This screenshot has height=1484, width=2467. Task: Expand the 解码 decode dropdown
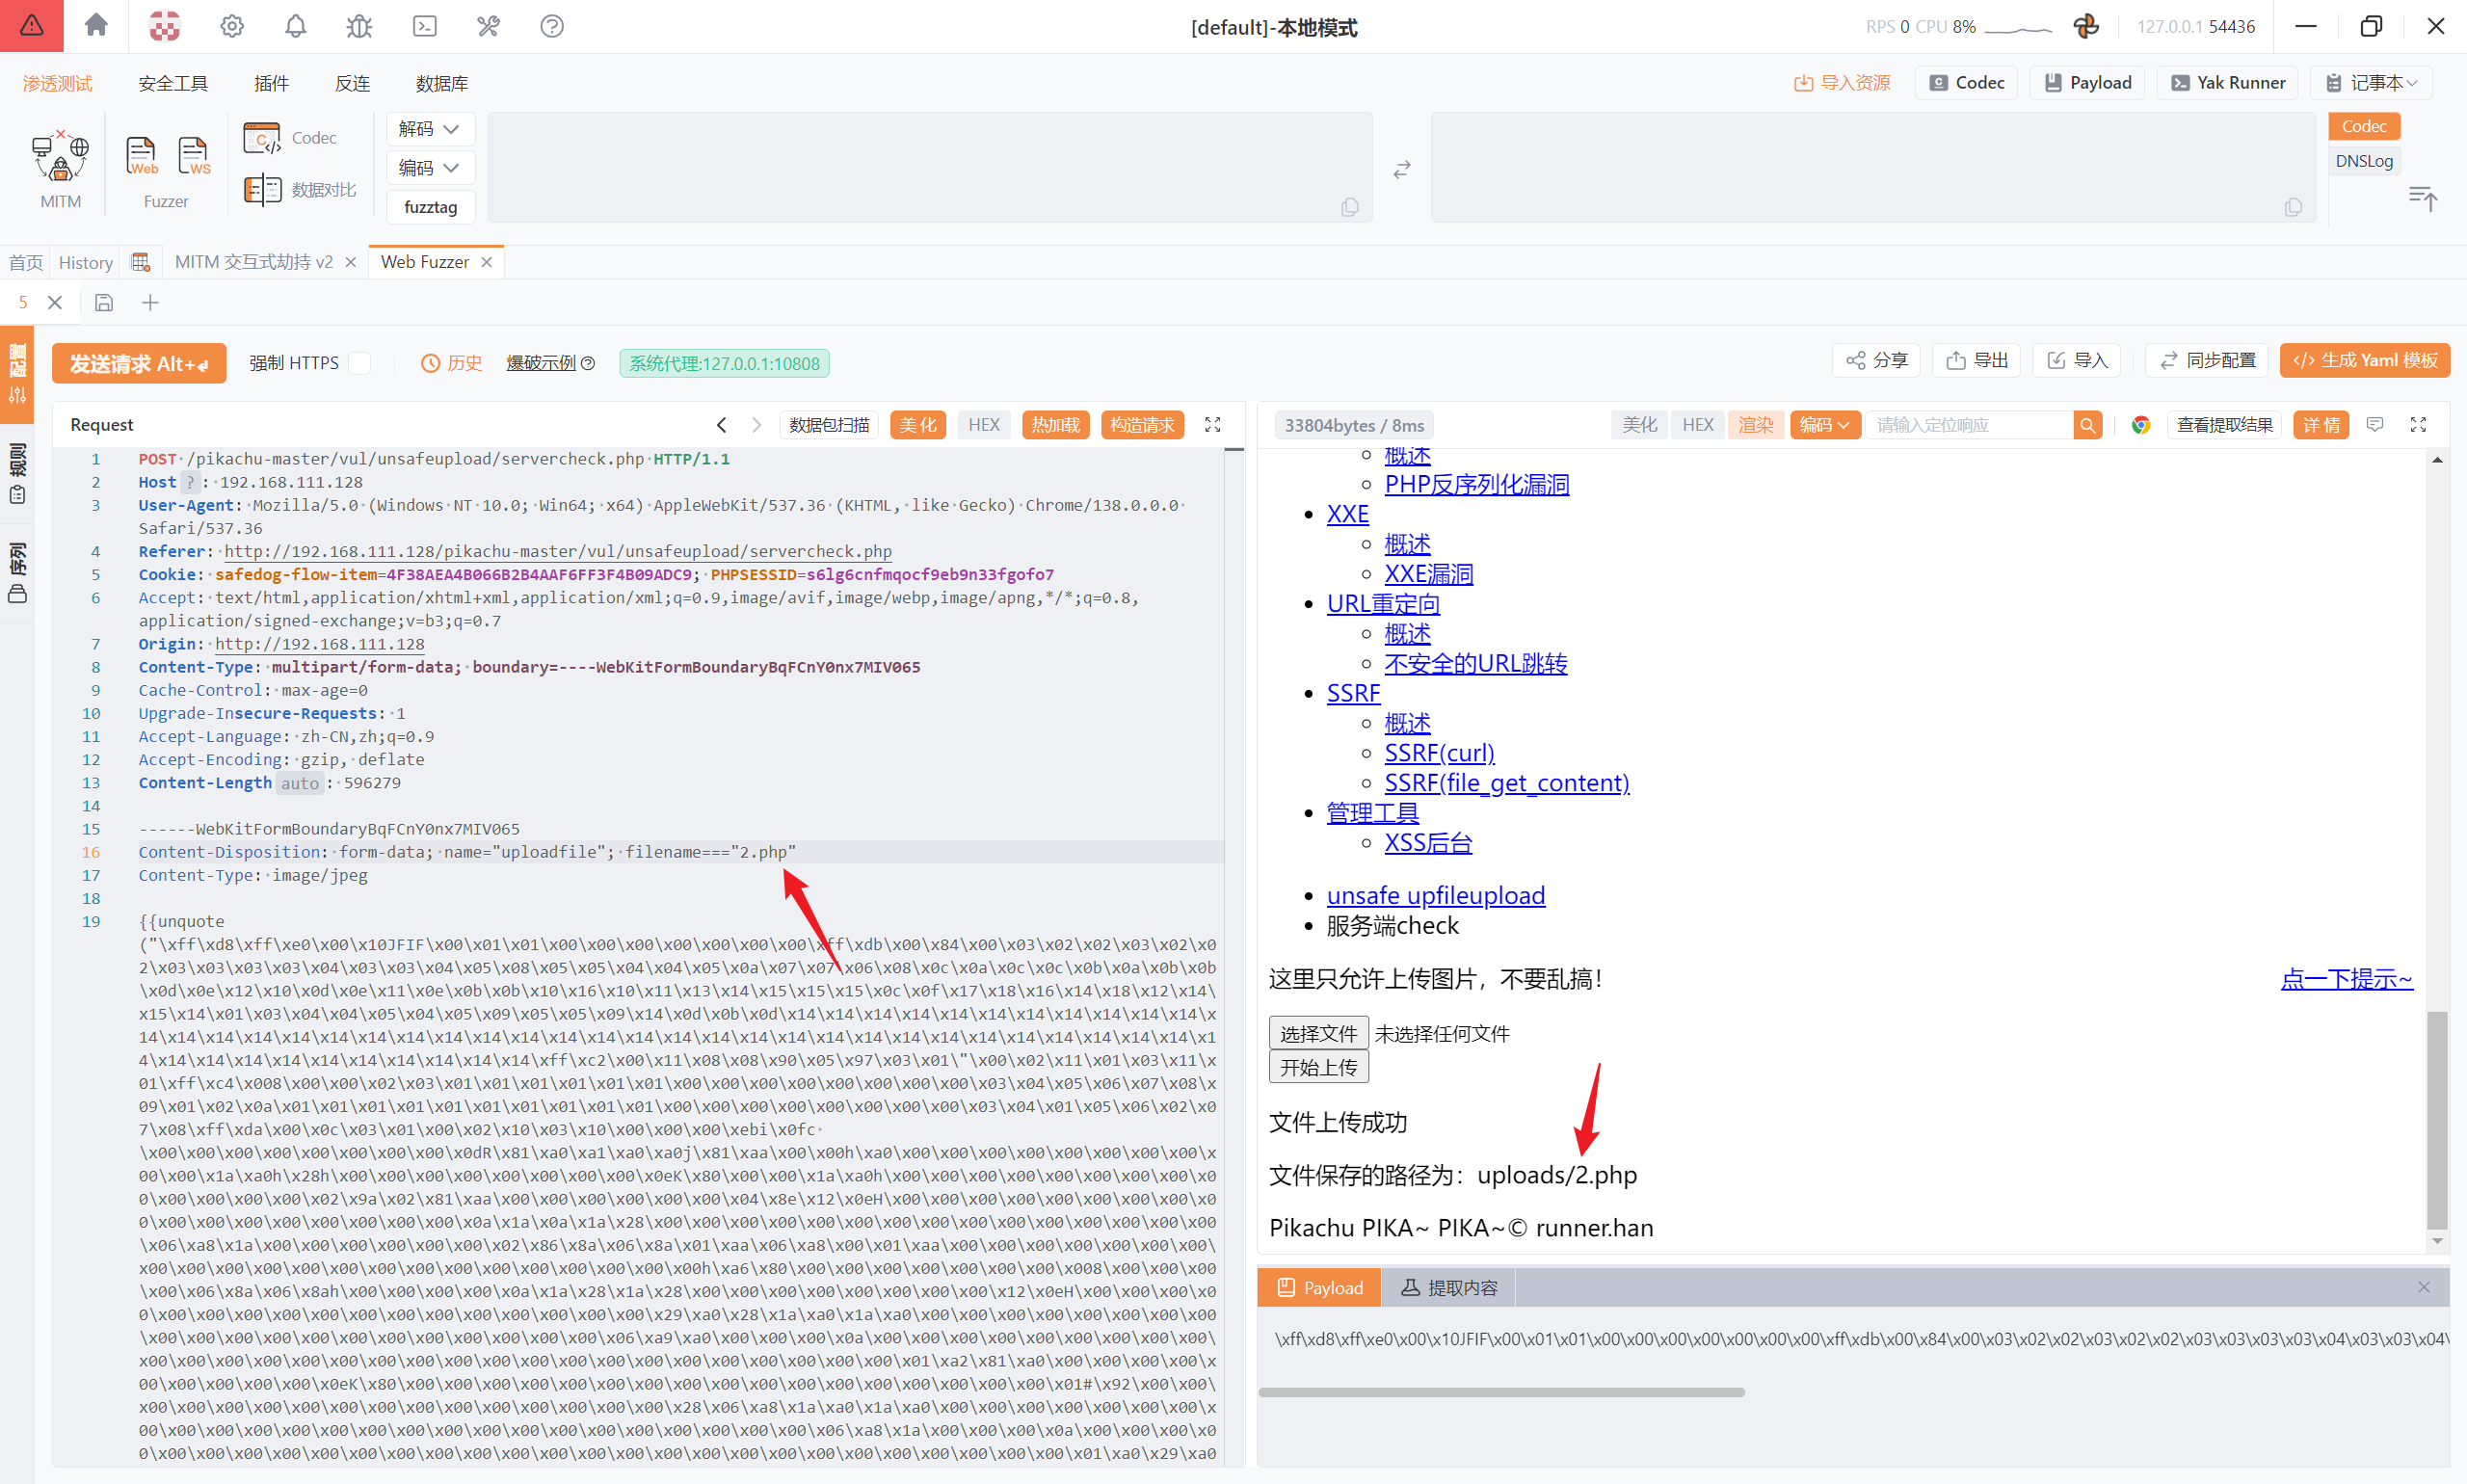(x=429, y=129)
